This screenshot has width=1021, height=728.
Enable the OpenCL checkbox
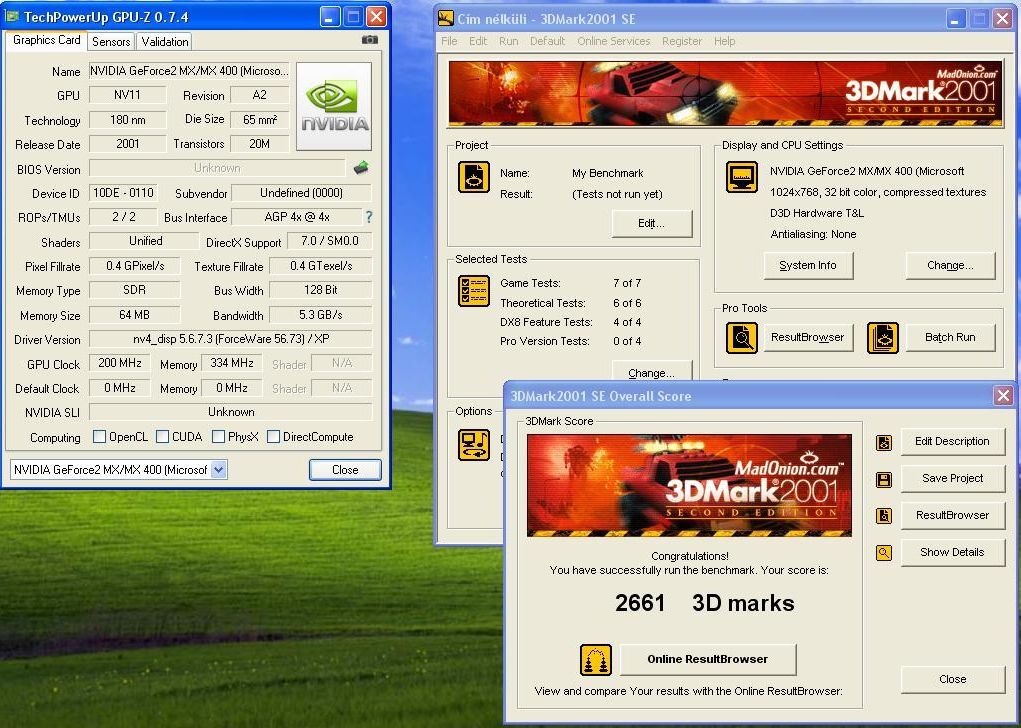(x=100, y=436)
